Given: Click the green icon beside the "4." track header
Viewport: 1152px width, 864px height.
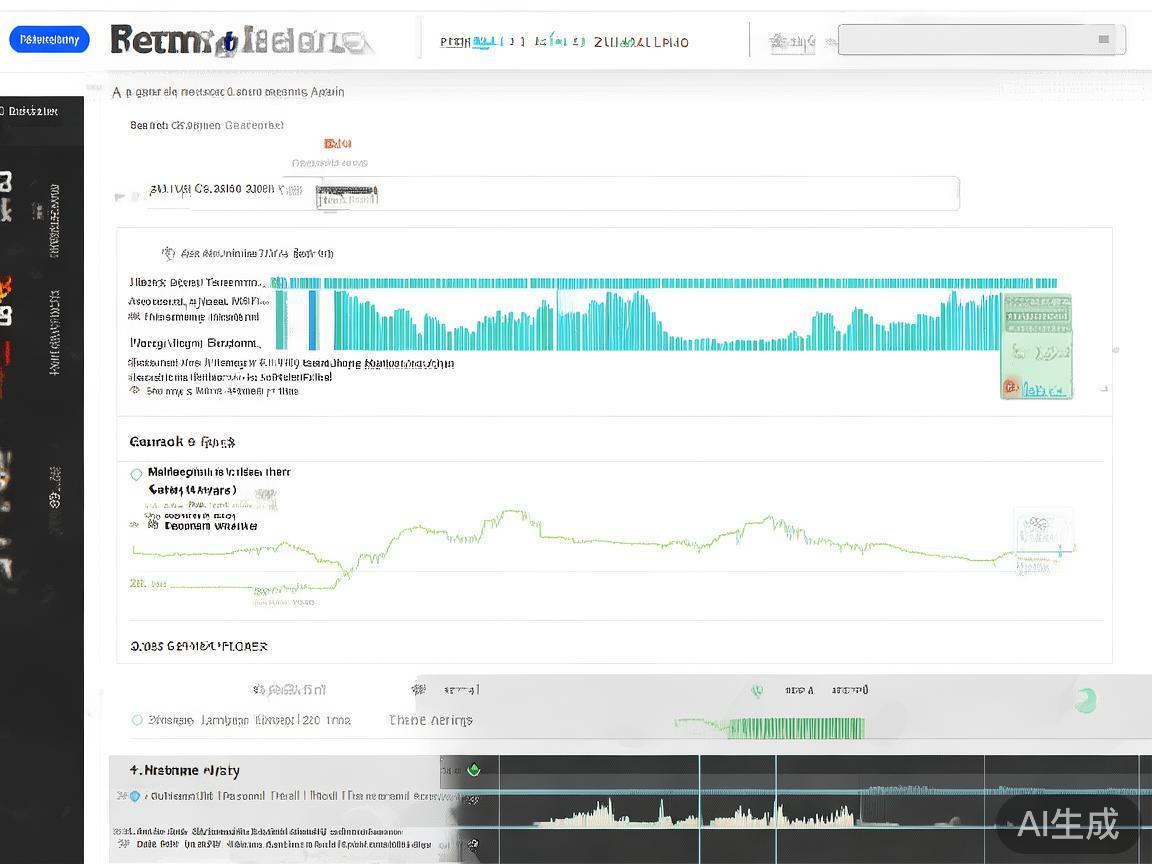Looking at the screenshot, I should coord(474,770).
